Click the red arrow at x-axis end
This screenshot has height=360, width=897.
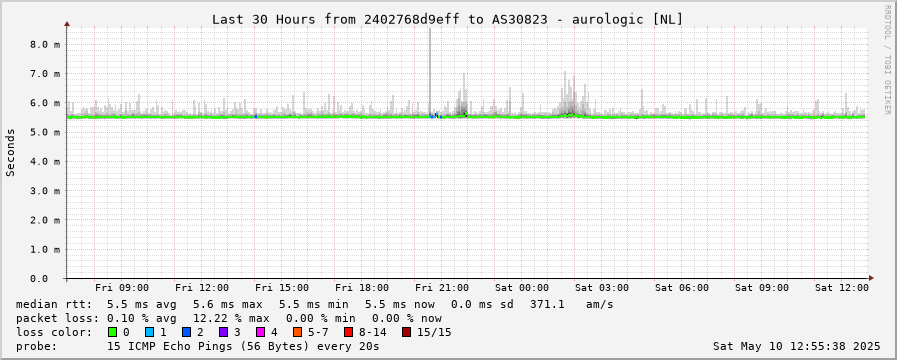[871, 279]
